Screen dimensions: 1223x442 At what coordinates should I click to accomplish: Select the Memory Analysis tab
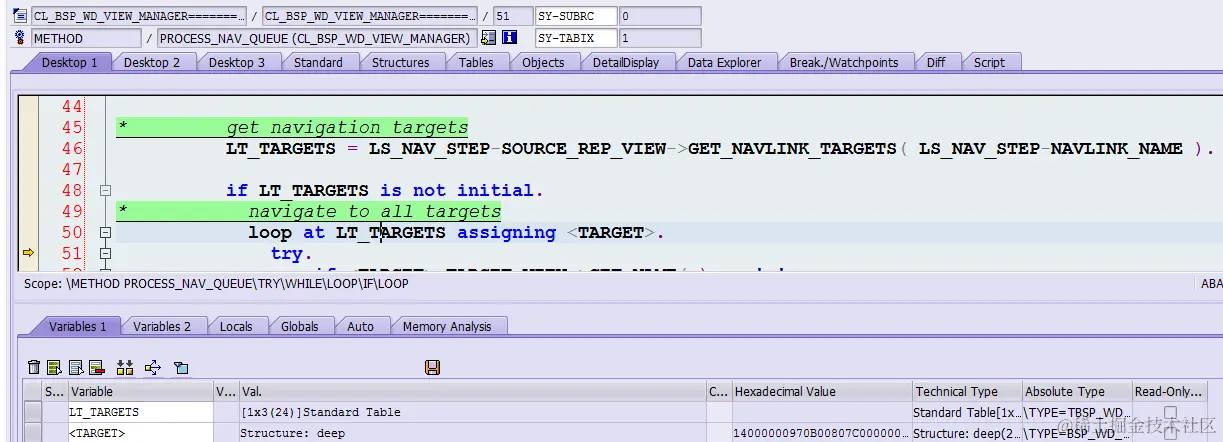(447, 326)
